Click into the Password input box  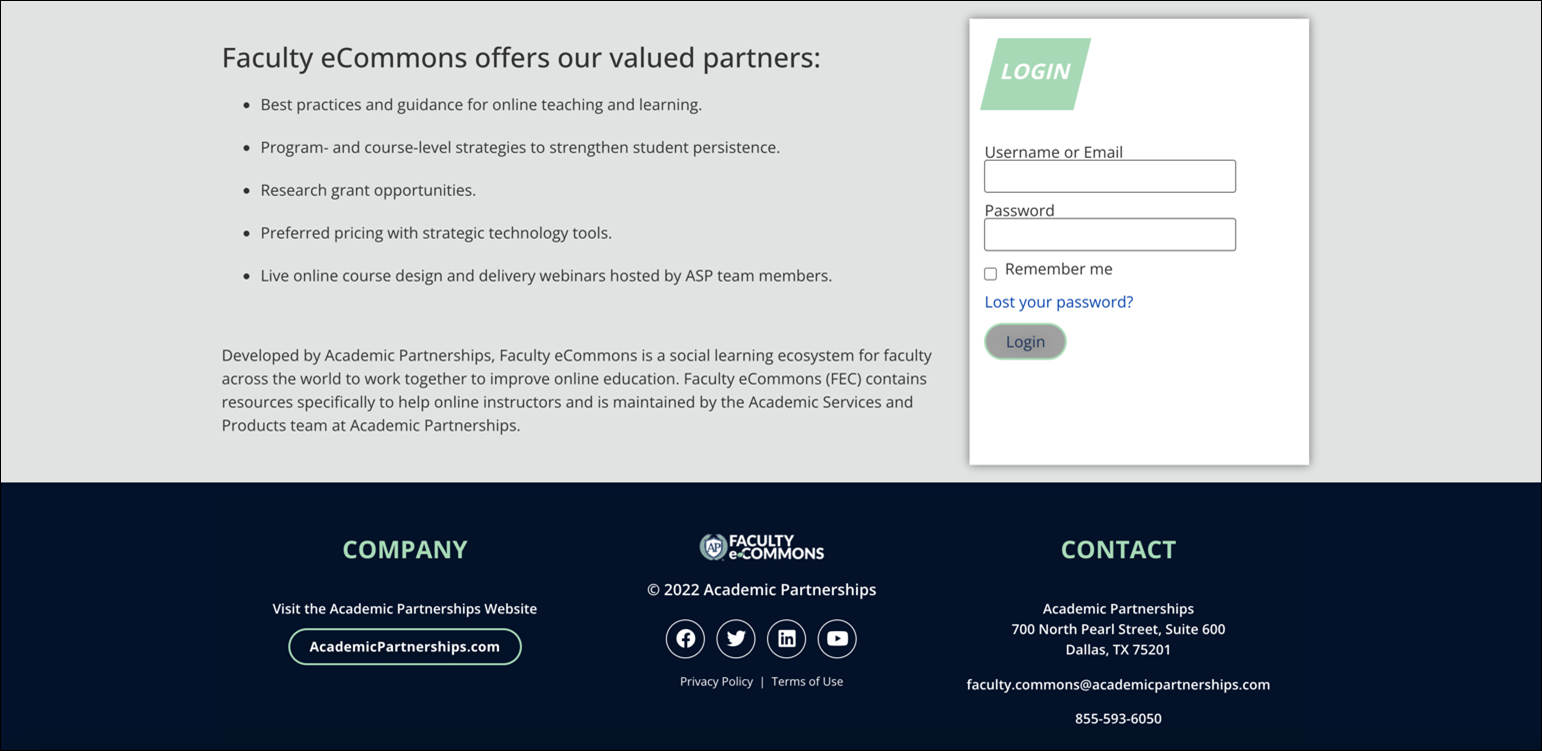coord(1109,235)
